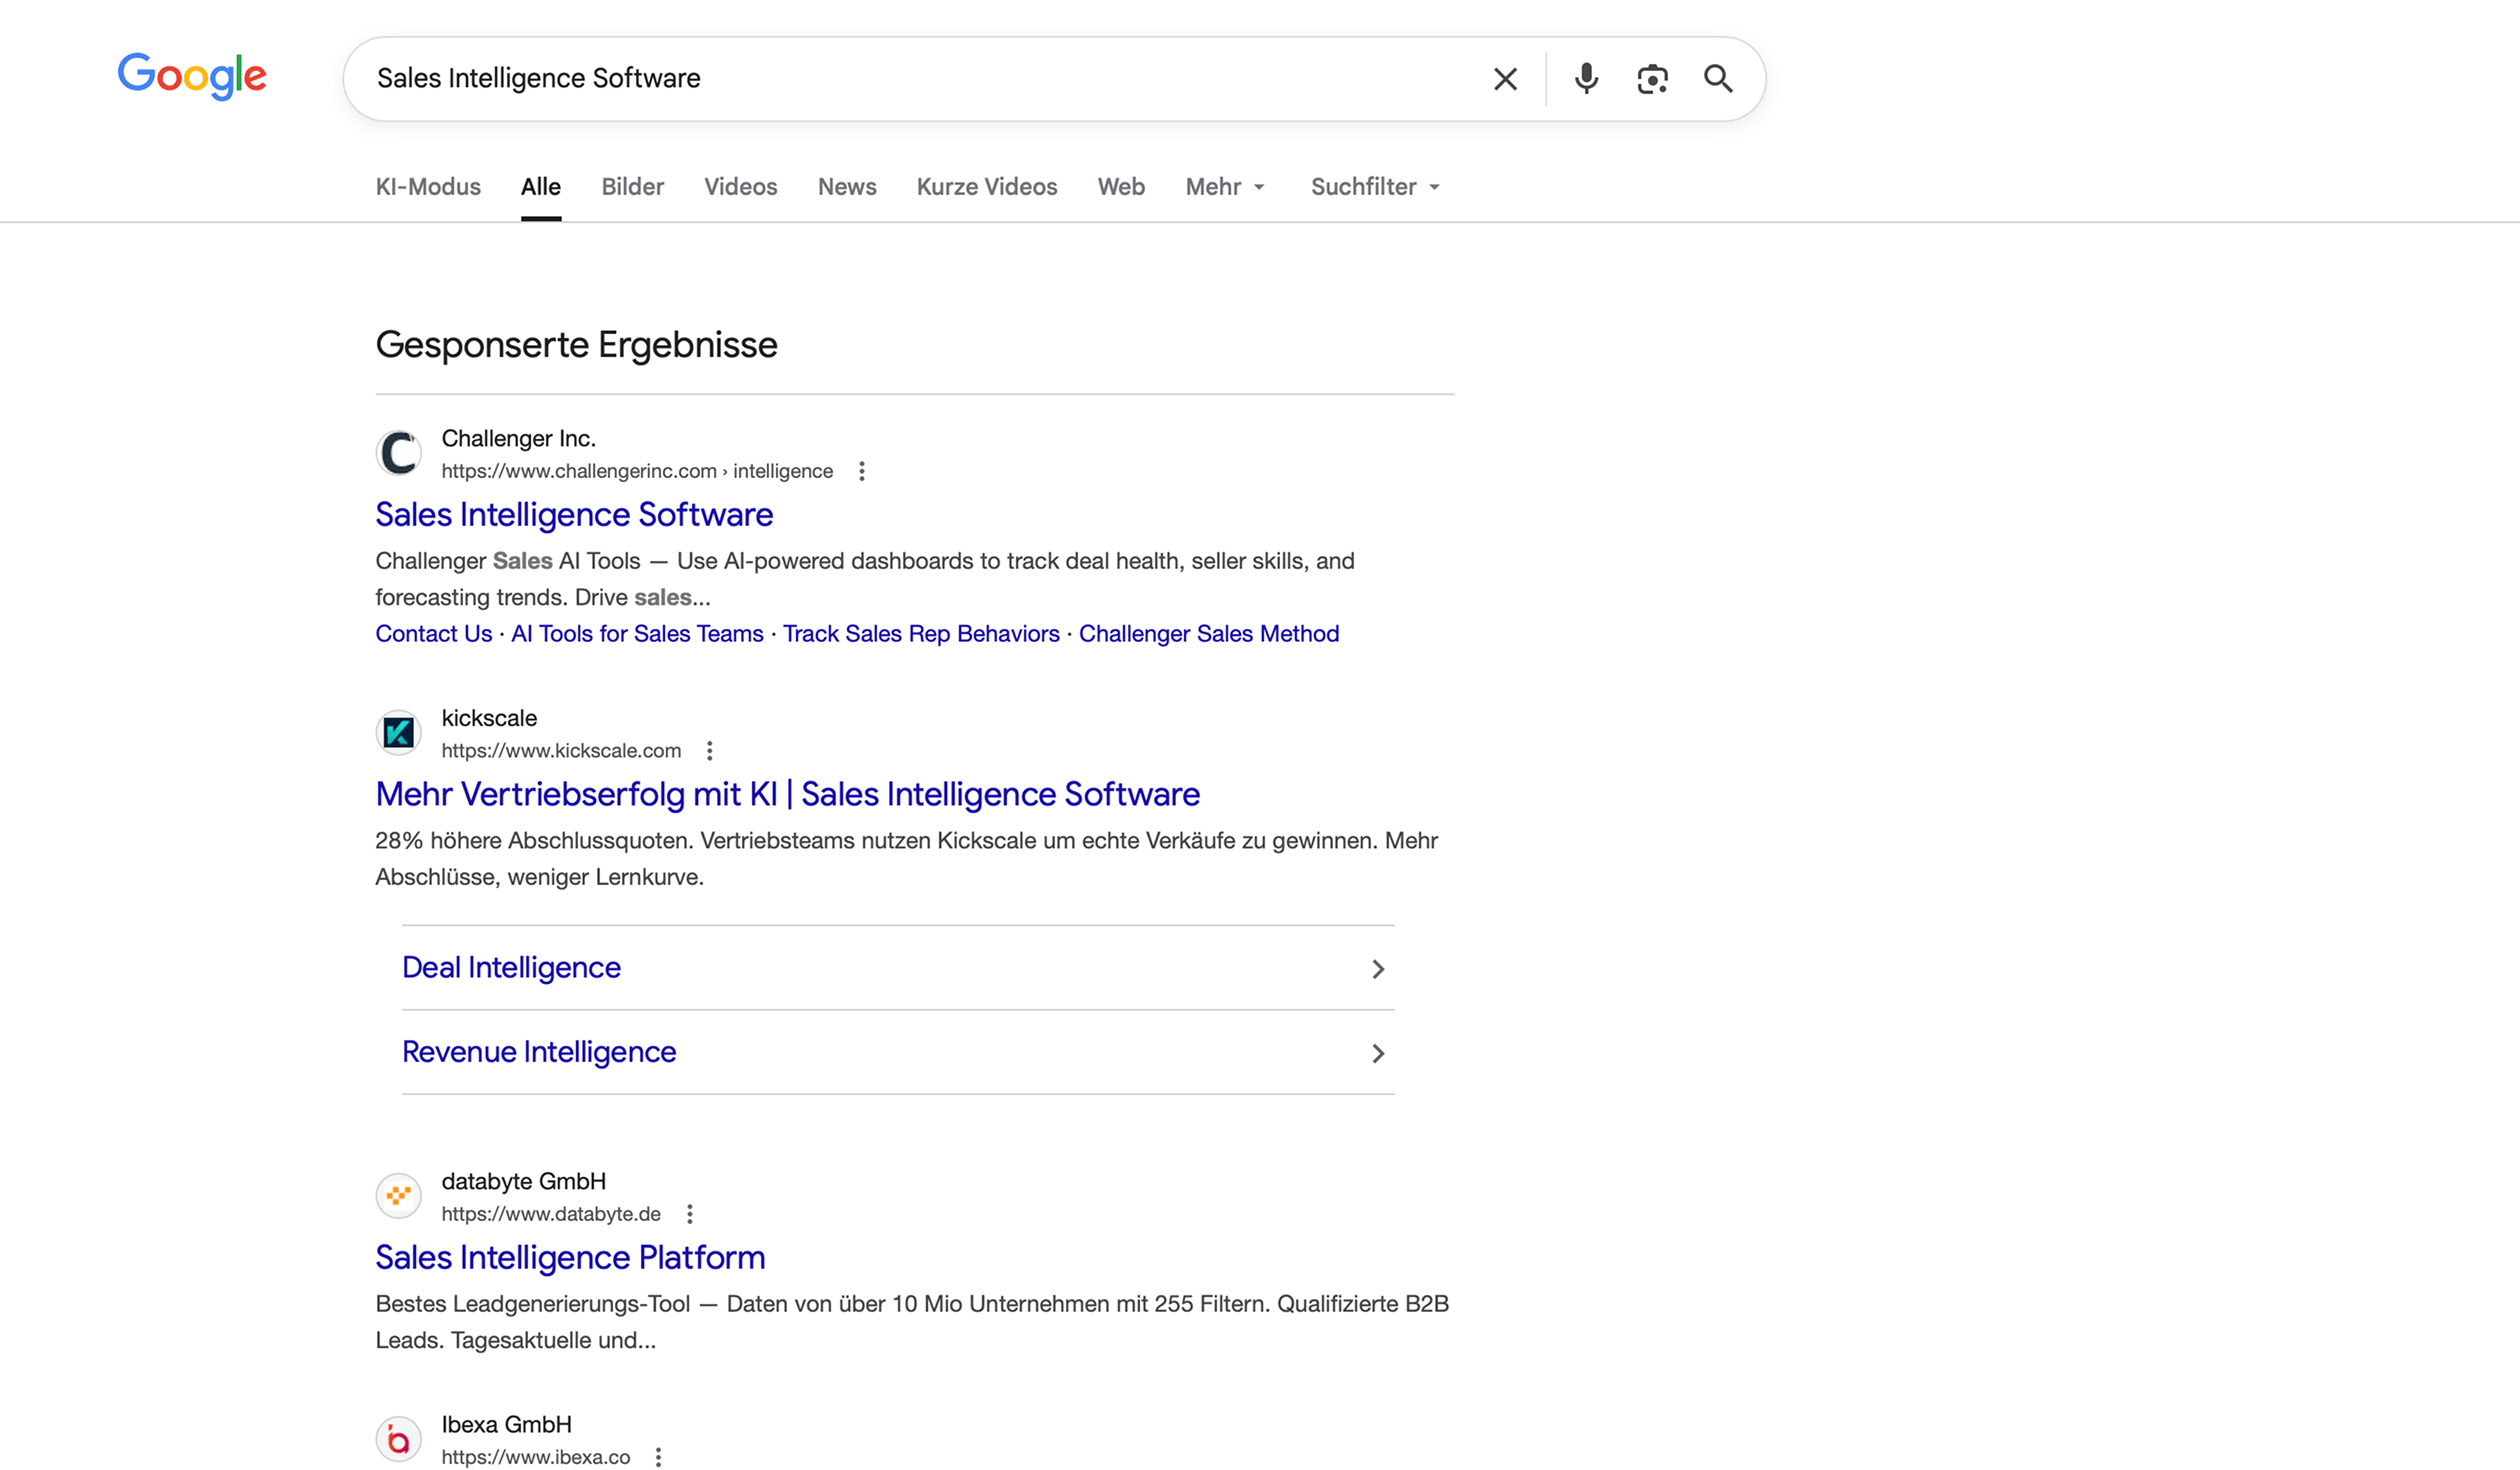Click the challengerinc.com URL text
Viewport: 2520px width, 1470px height.
637,471
